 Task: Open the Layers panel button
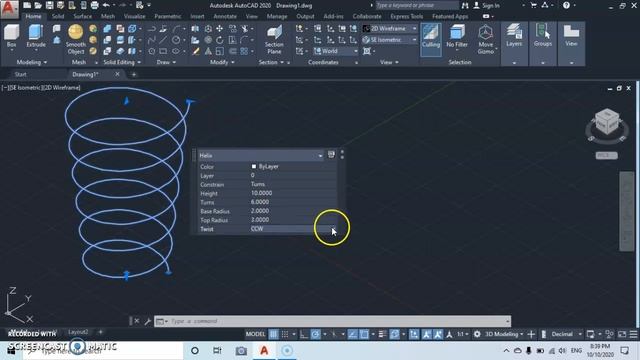click(514, 36)
